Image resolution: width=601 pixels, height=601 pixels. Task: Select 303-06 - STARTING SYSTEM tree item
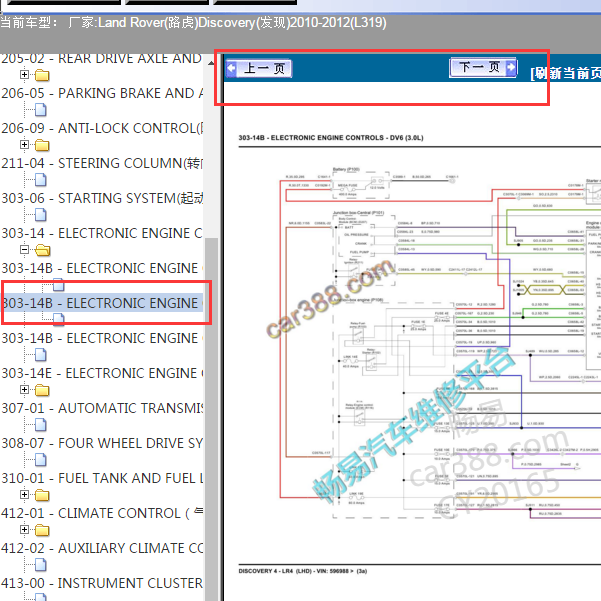coord(102,198)
